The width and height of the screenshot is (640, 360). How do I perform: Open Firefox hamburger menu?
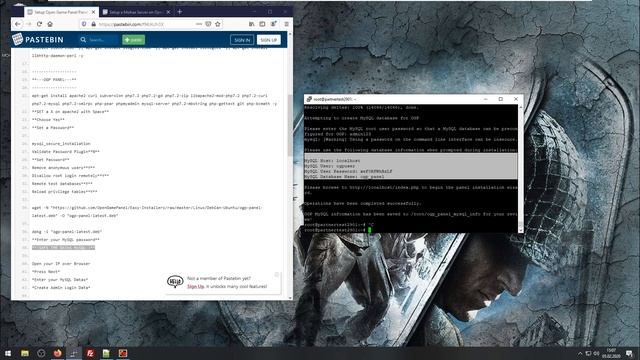tap(287, 24)
